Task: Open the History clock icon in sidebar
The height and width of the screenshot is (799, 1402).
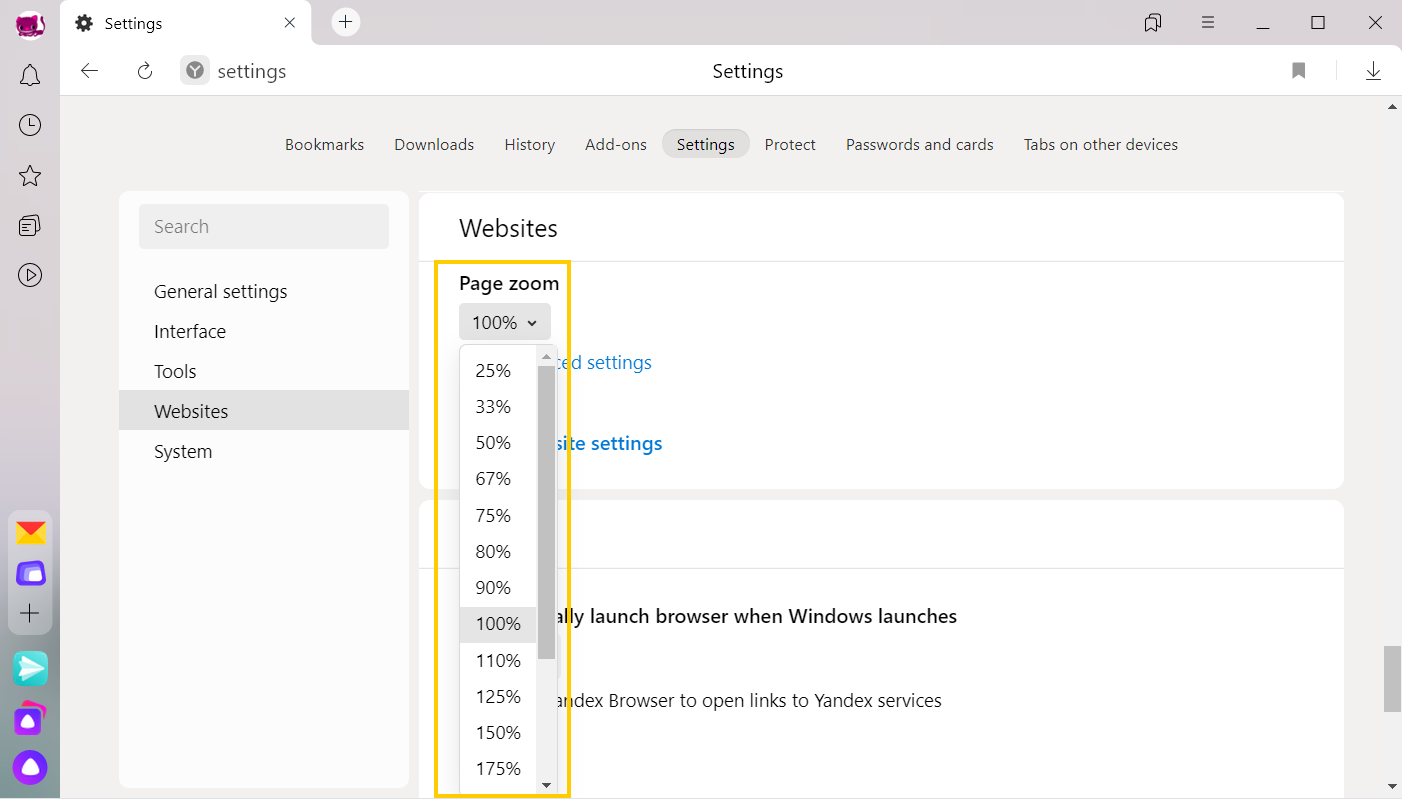Action: point(30,125)
